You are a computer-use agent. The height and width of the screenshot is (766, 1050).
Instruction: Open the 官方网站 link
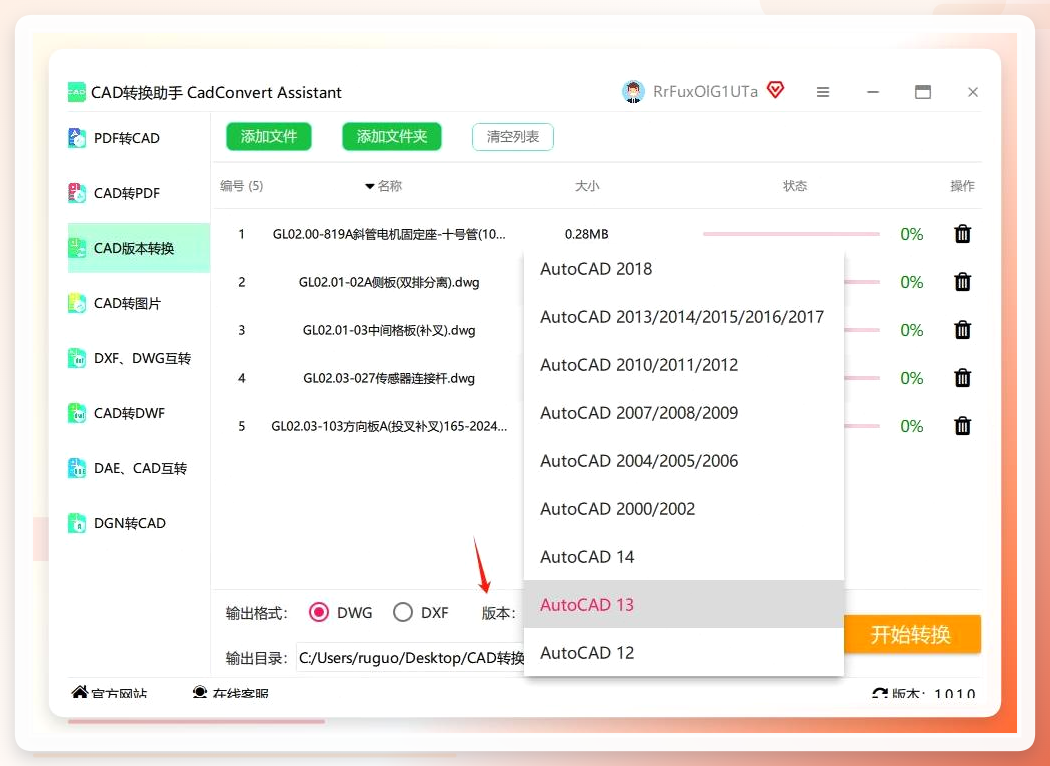coord(109,693)
